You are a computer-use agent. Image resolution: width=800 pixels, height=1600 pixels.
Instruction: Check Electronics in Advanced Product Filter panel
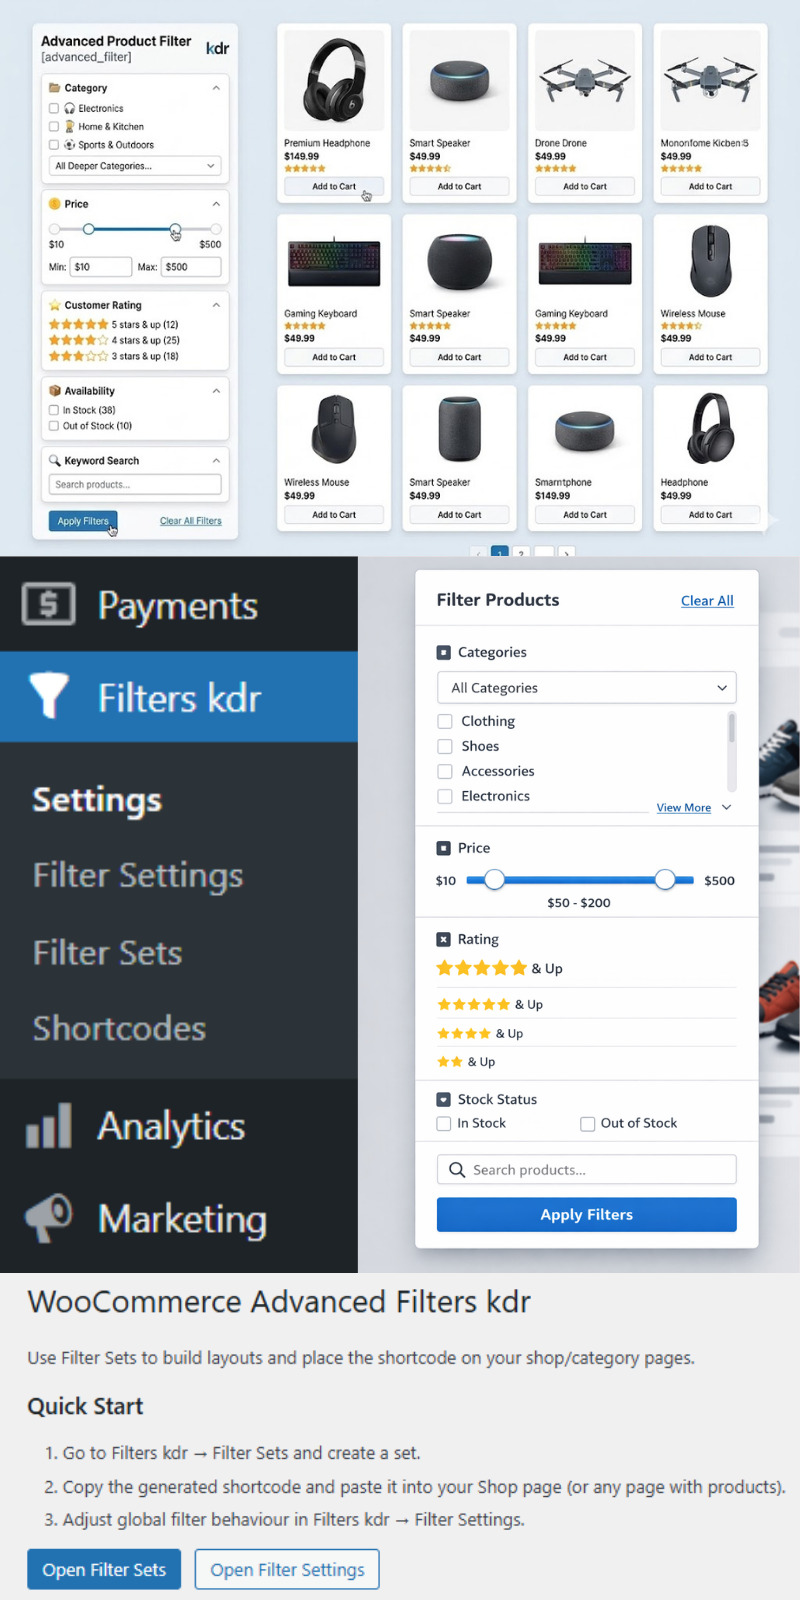point(54,108)
